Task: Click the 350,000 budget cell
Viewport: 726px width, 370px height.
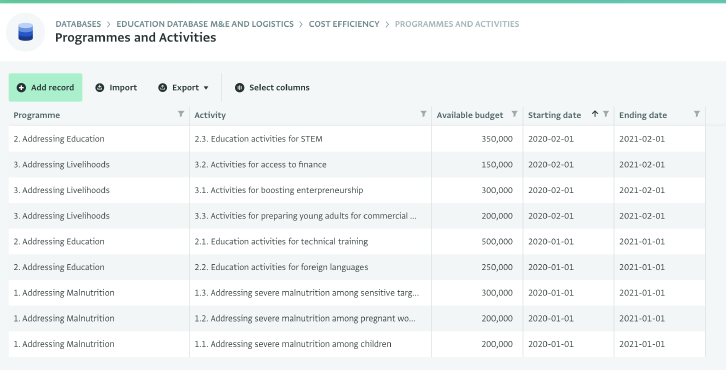Action: coord(477,139)
